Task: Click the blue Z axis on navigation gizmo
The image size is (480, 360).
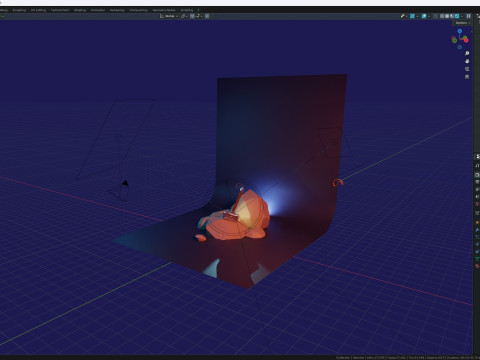Action: 460,31
